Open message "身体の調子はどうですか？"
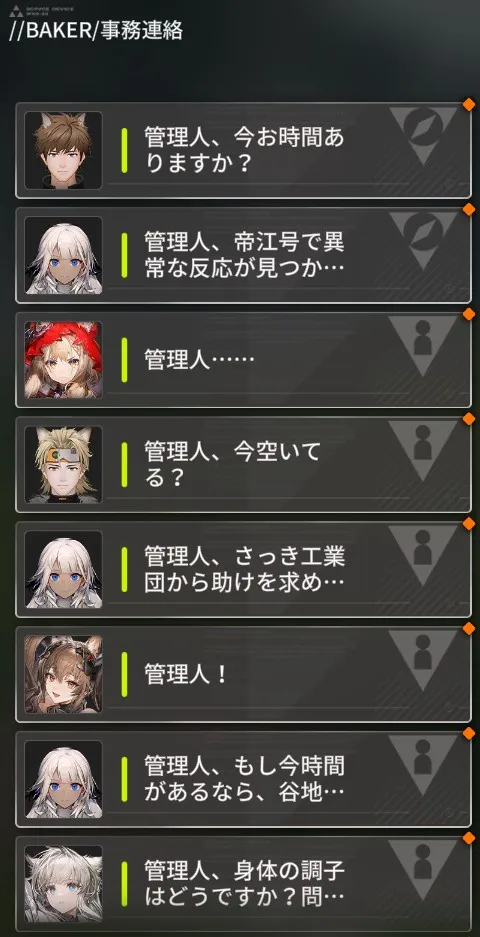The image size is (480, 937). [243, 884]
